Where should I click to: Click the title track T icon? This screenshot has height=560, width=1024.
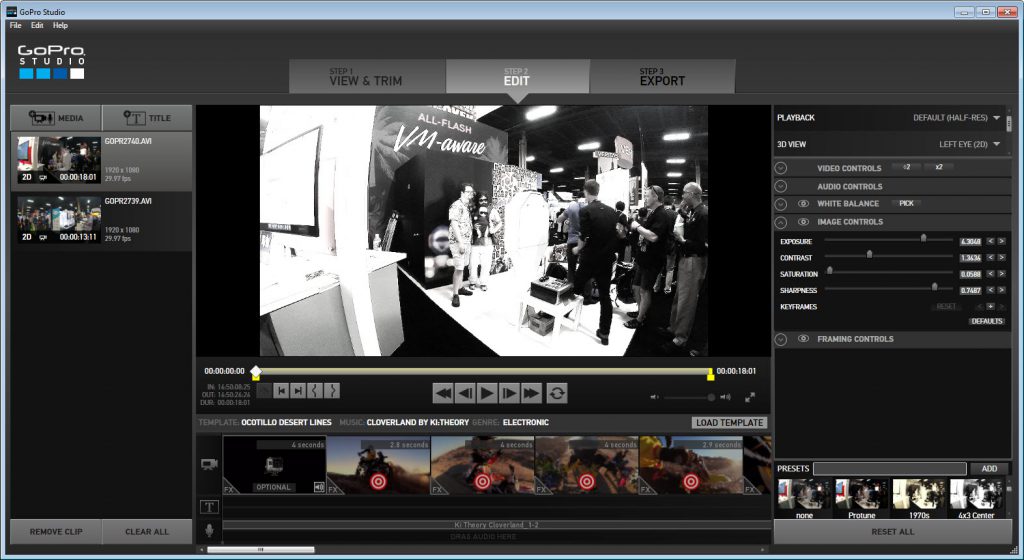(209, 507)
